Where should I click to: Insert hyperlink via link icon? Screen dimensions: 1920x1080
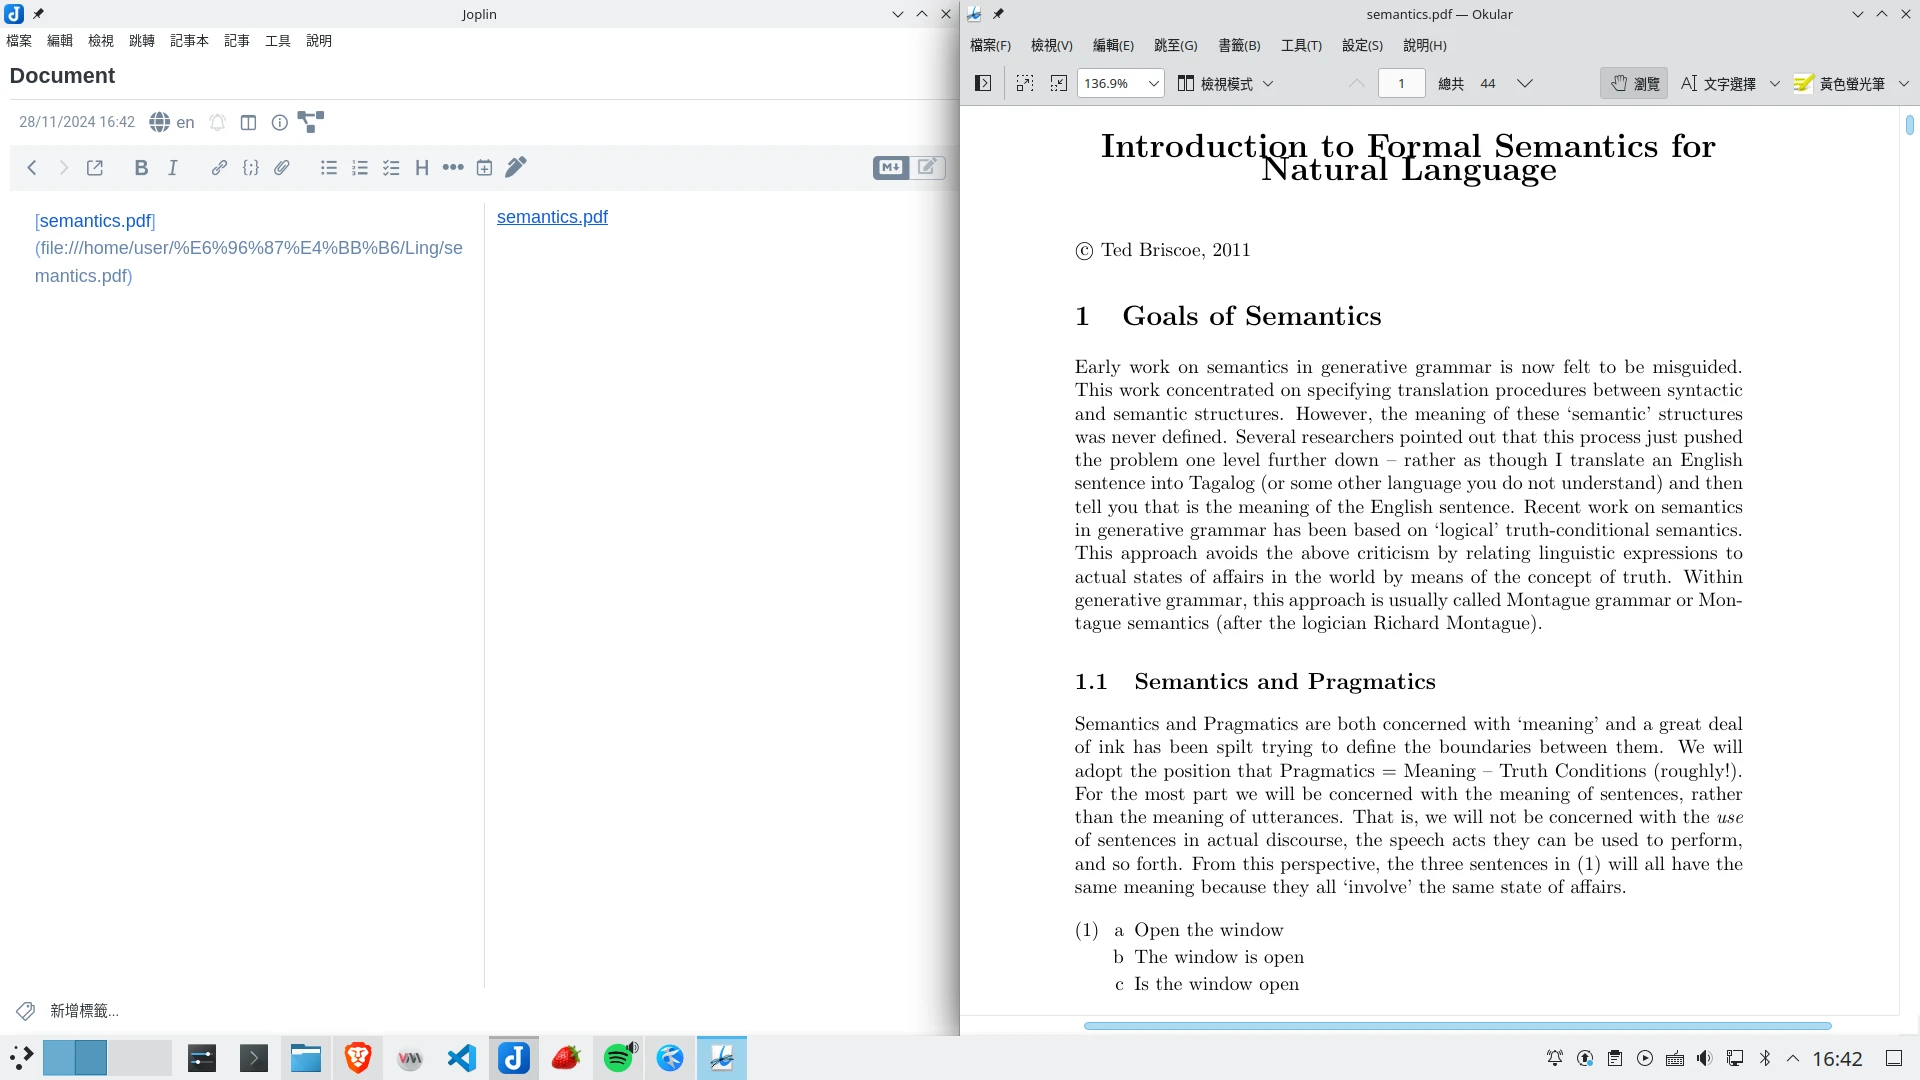(219, 168)
